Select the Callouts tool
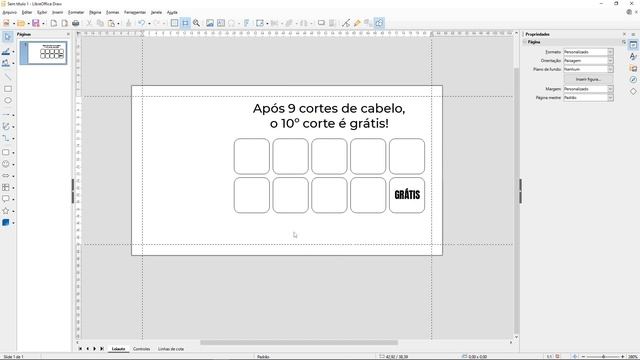640x360 pixels. [x=6, y=199]
